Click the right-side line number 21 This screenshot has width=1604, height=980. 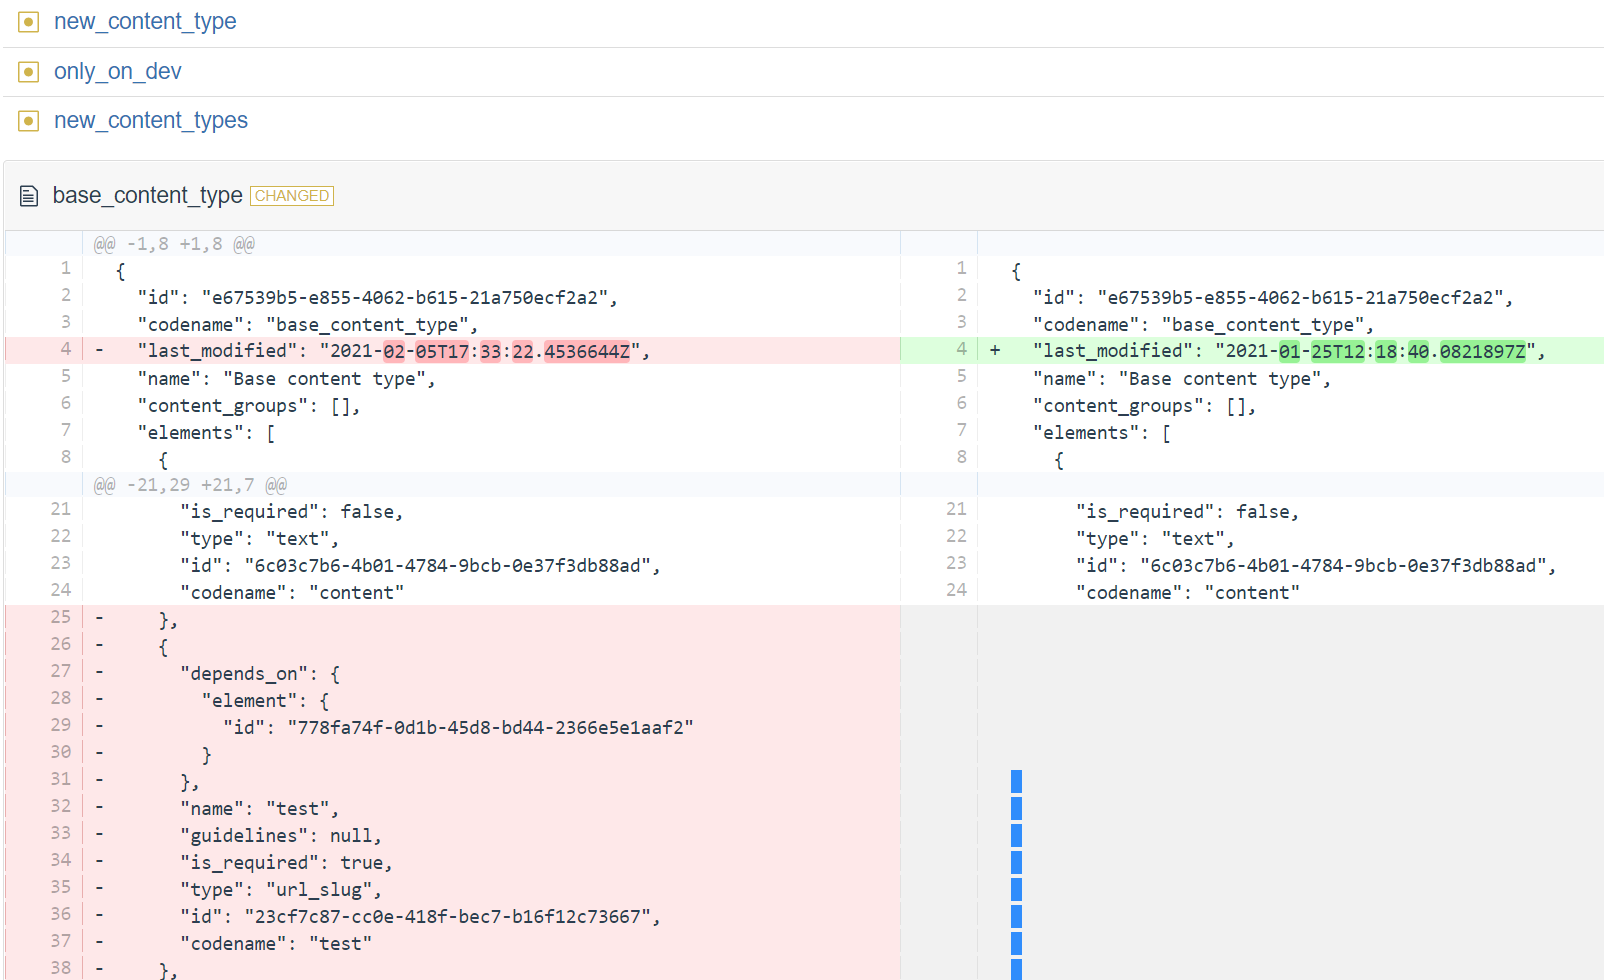pyautogui.click(x=957, y=509)
